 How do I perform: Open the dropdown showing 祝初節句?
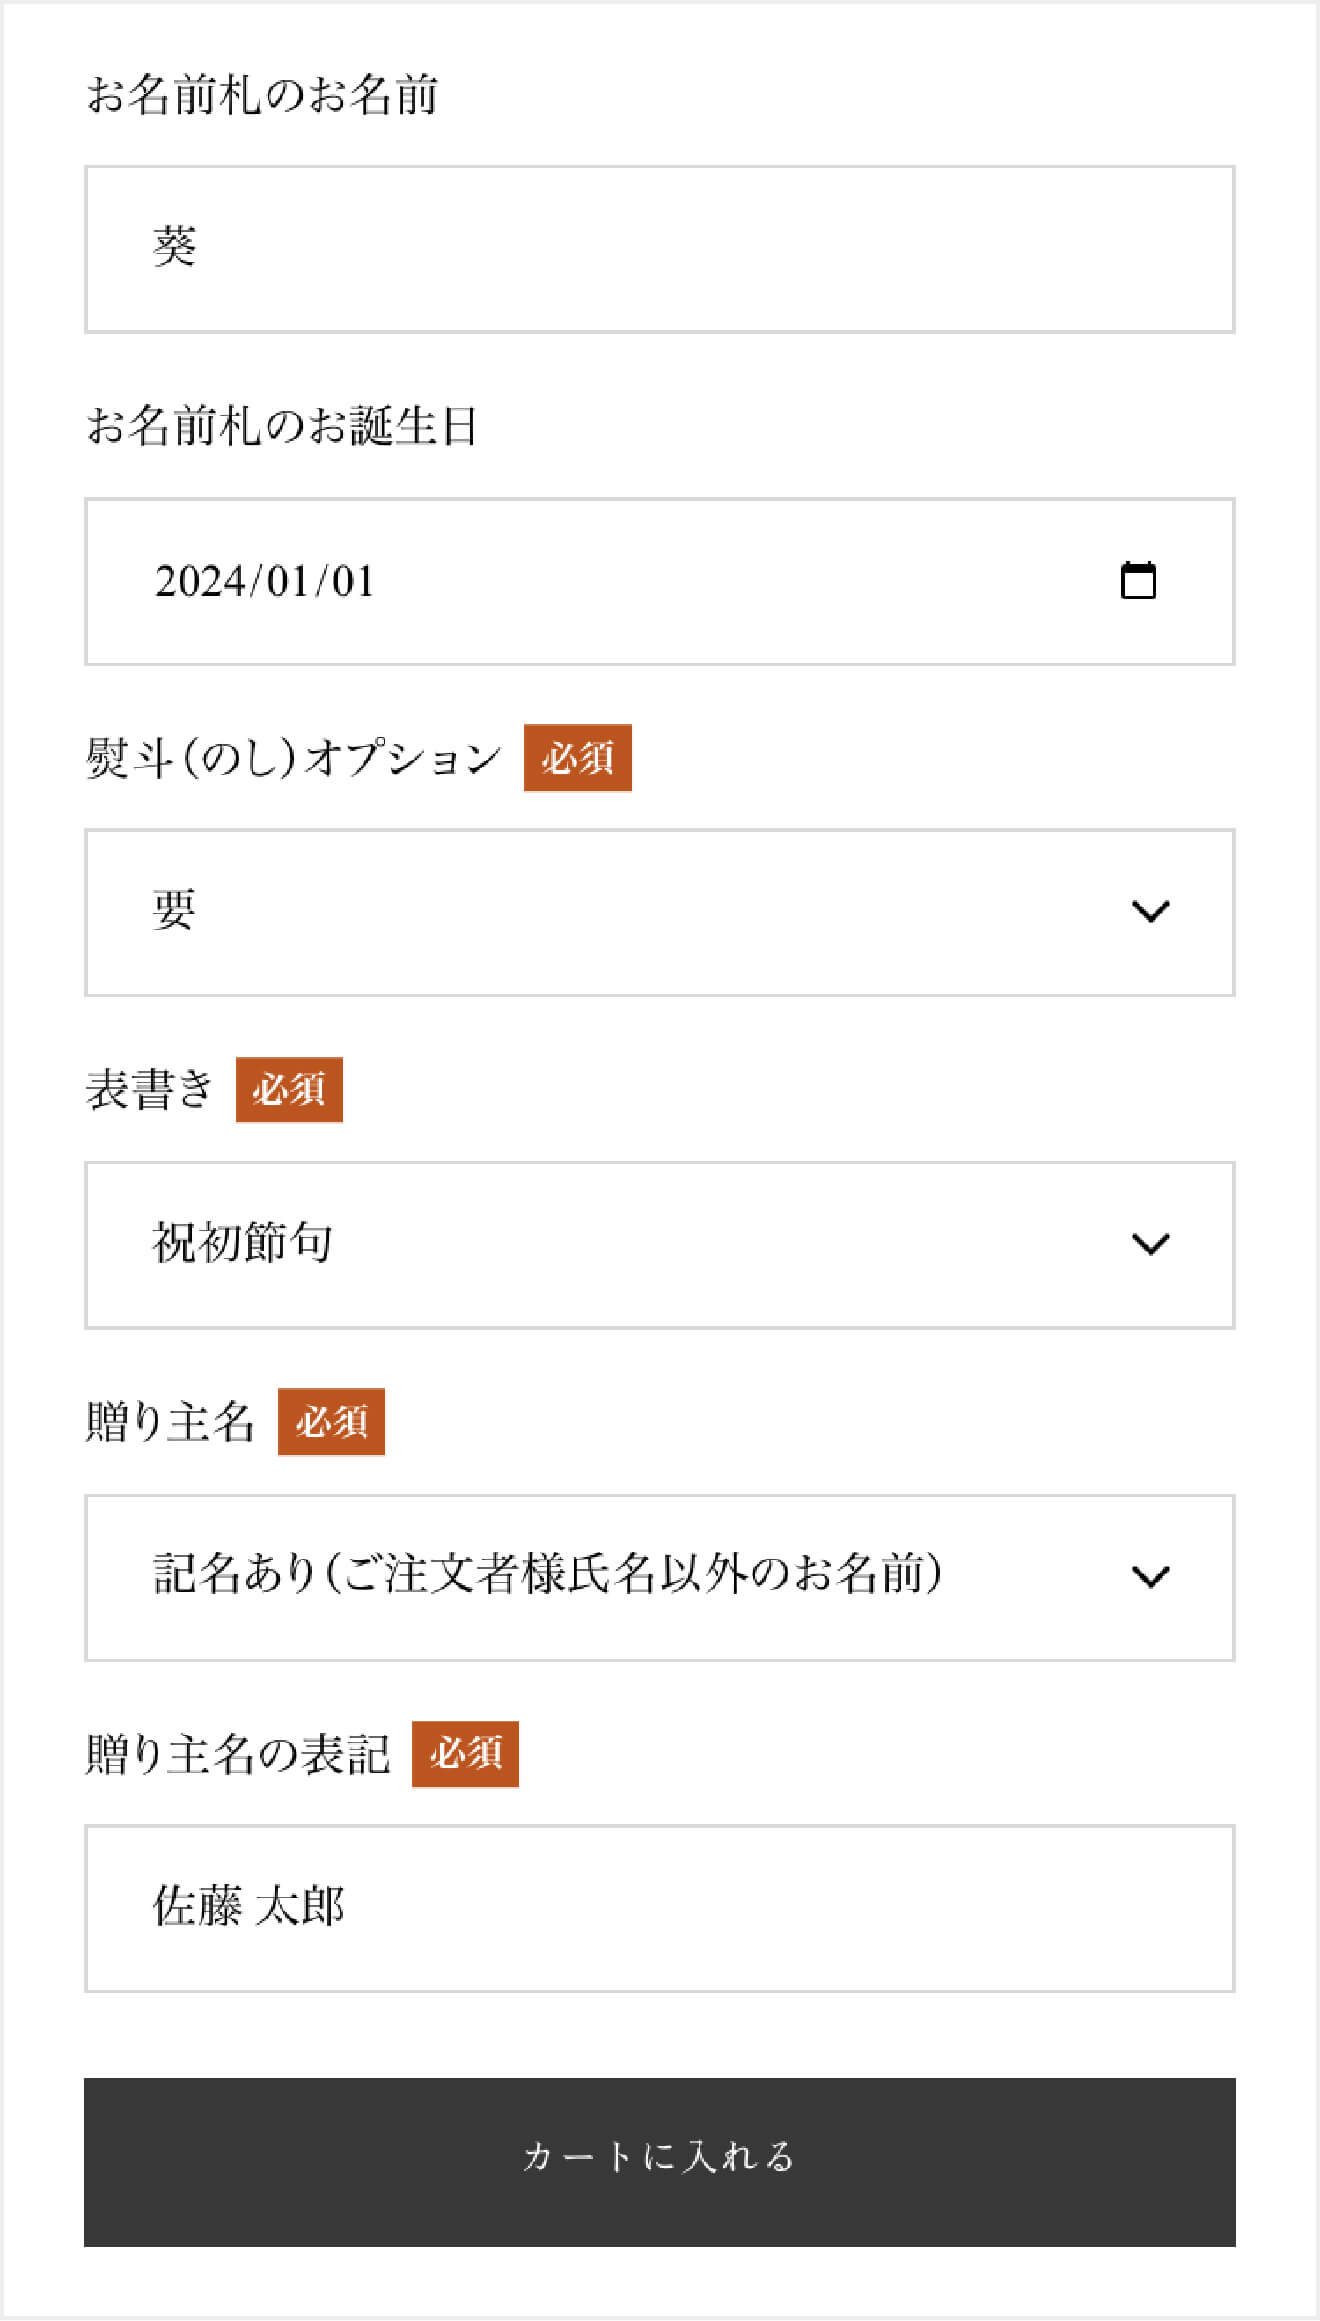[600, 1245]
